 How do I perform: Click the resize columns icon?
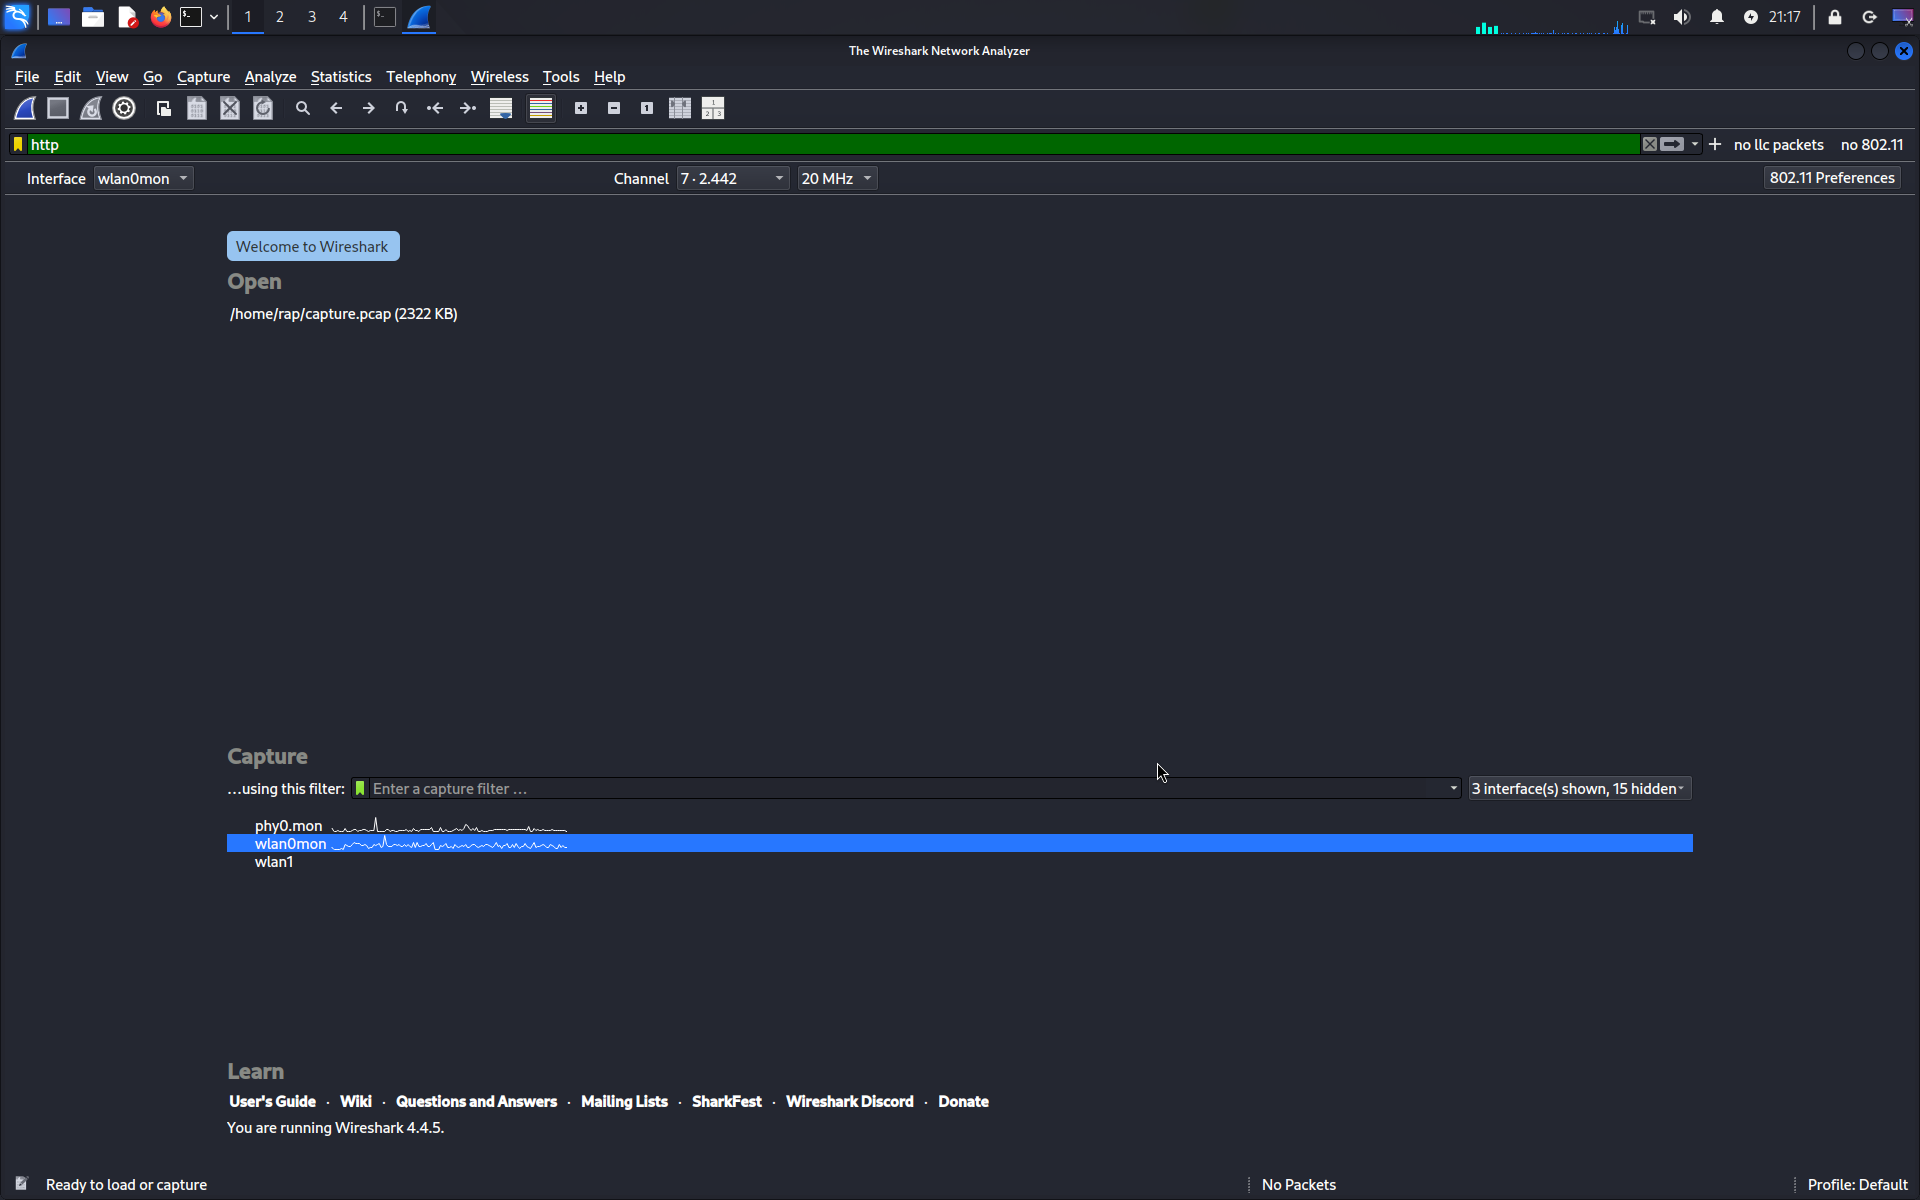(680, 108)
